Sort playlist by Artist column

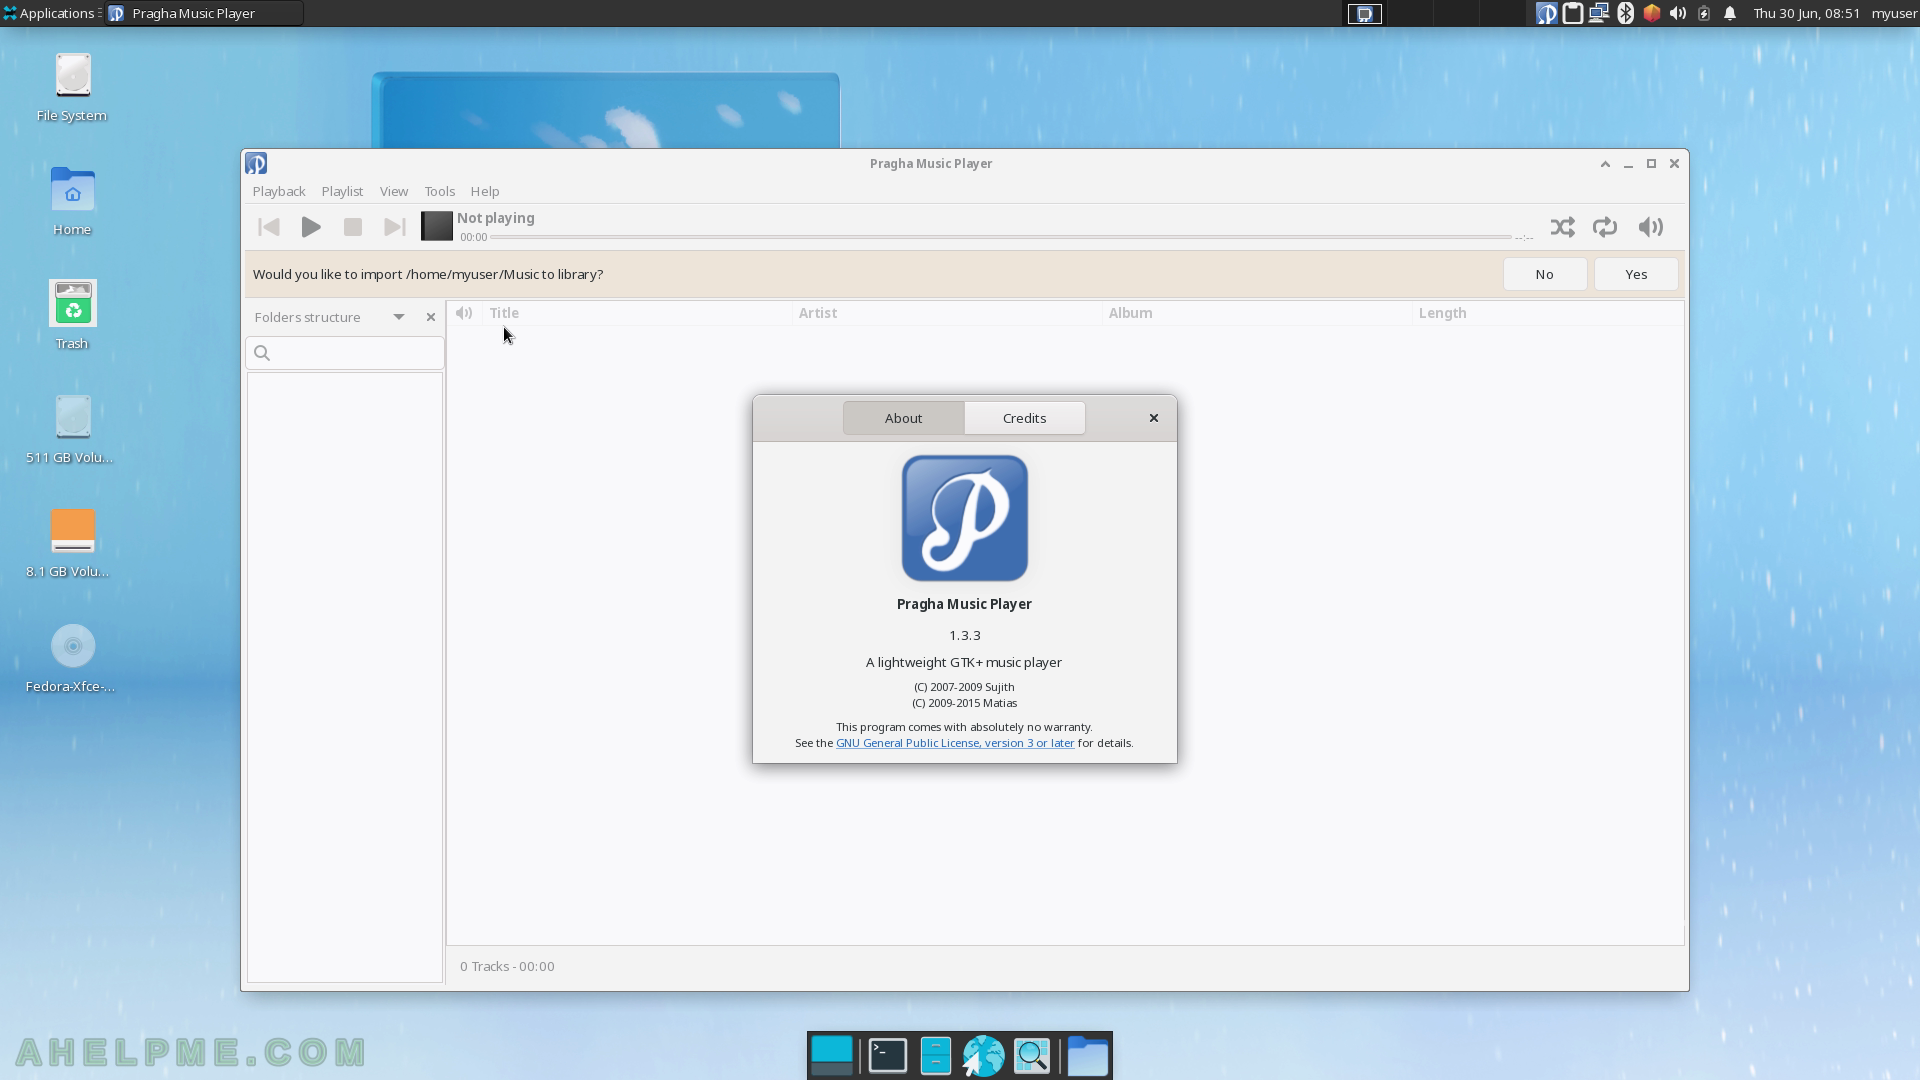[x=947, y=313]
